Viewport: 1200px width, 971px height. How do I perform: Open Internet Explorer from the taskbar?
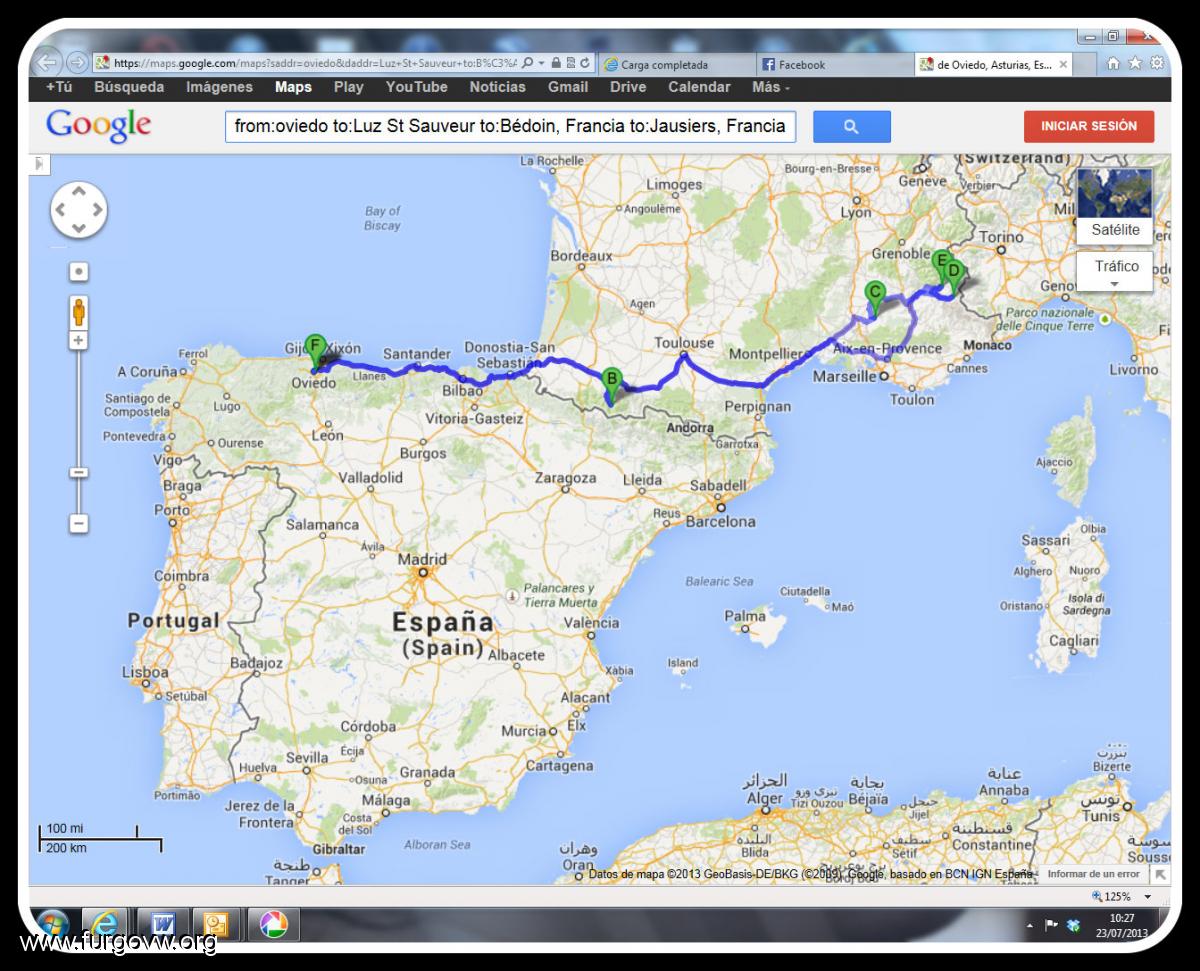[x=105, y=924]
